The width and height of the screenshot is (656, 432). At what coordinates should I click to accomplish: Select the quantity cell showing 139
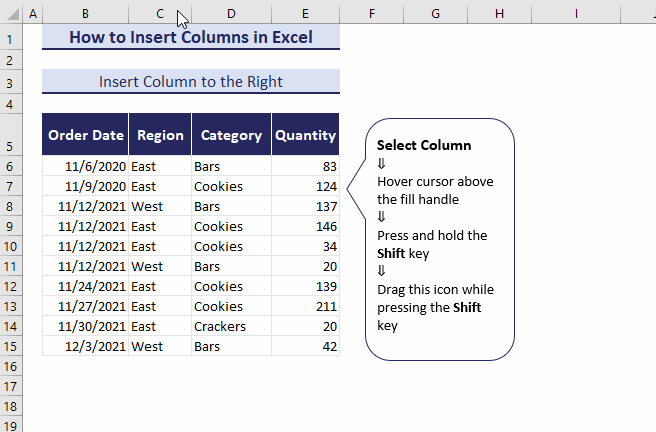tap(305, 286)
